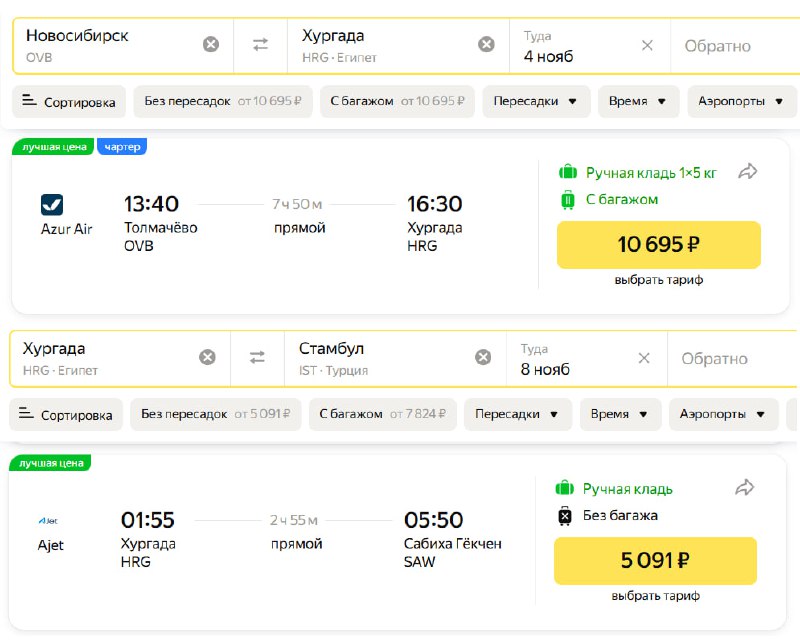The image size is (800, 641).
Task: Open the Время dropdown in first search
Action: (638, 101)
